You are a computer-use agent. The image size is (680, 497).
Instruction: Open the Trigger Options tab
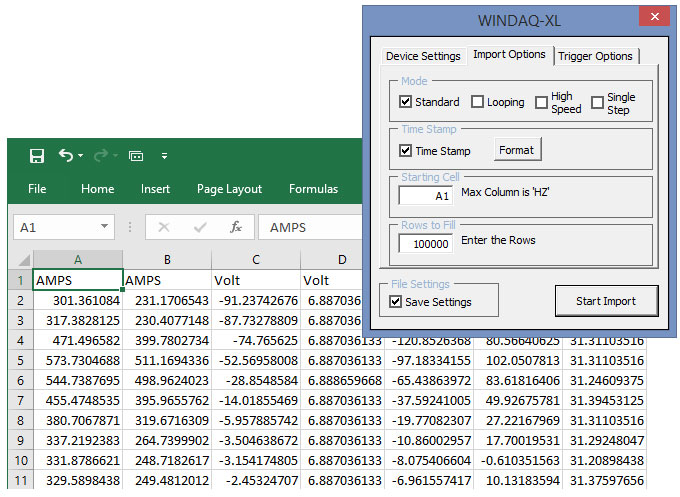click(x=595, y=56)
